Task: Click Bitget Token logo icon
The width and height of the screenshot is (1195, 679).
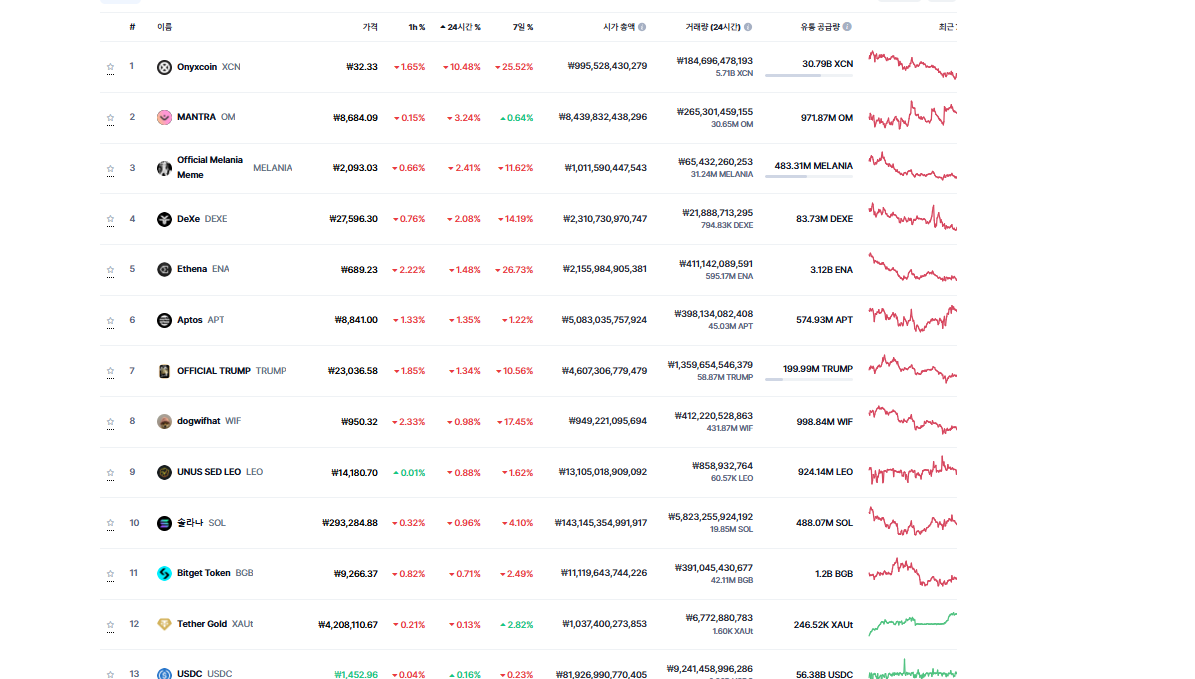Action: coord(164,573)
